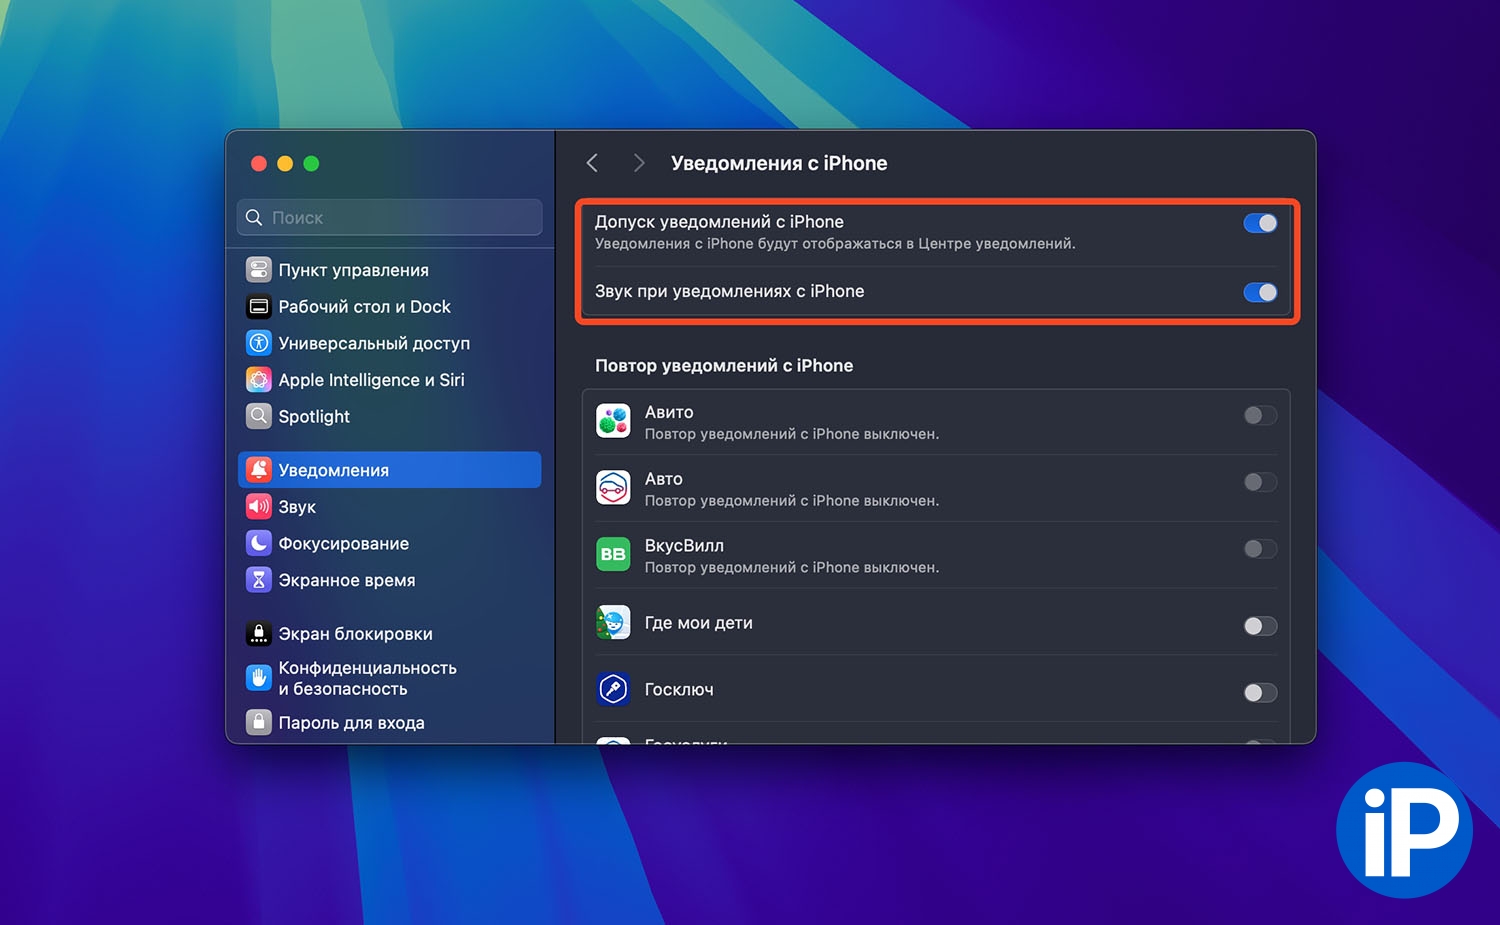Click the Звук при уведомлениях с iPhone label
The height and width of the screenshot is (925, 1500).
(x=729, y=291)
